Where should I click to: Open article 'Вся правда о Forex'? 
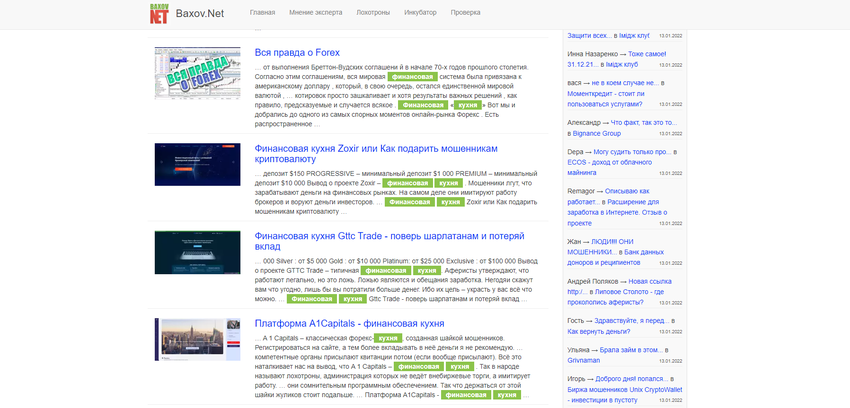(x=297, y=53)
